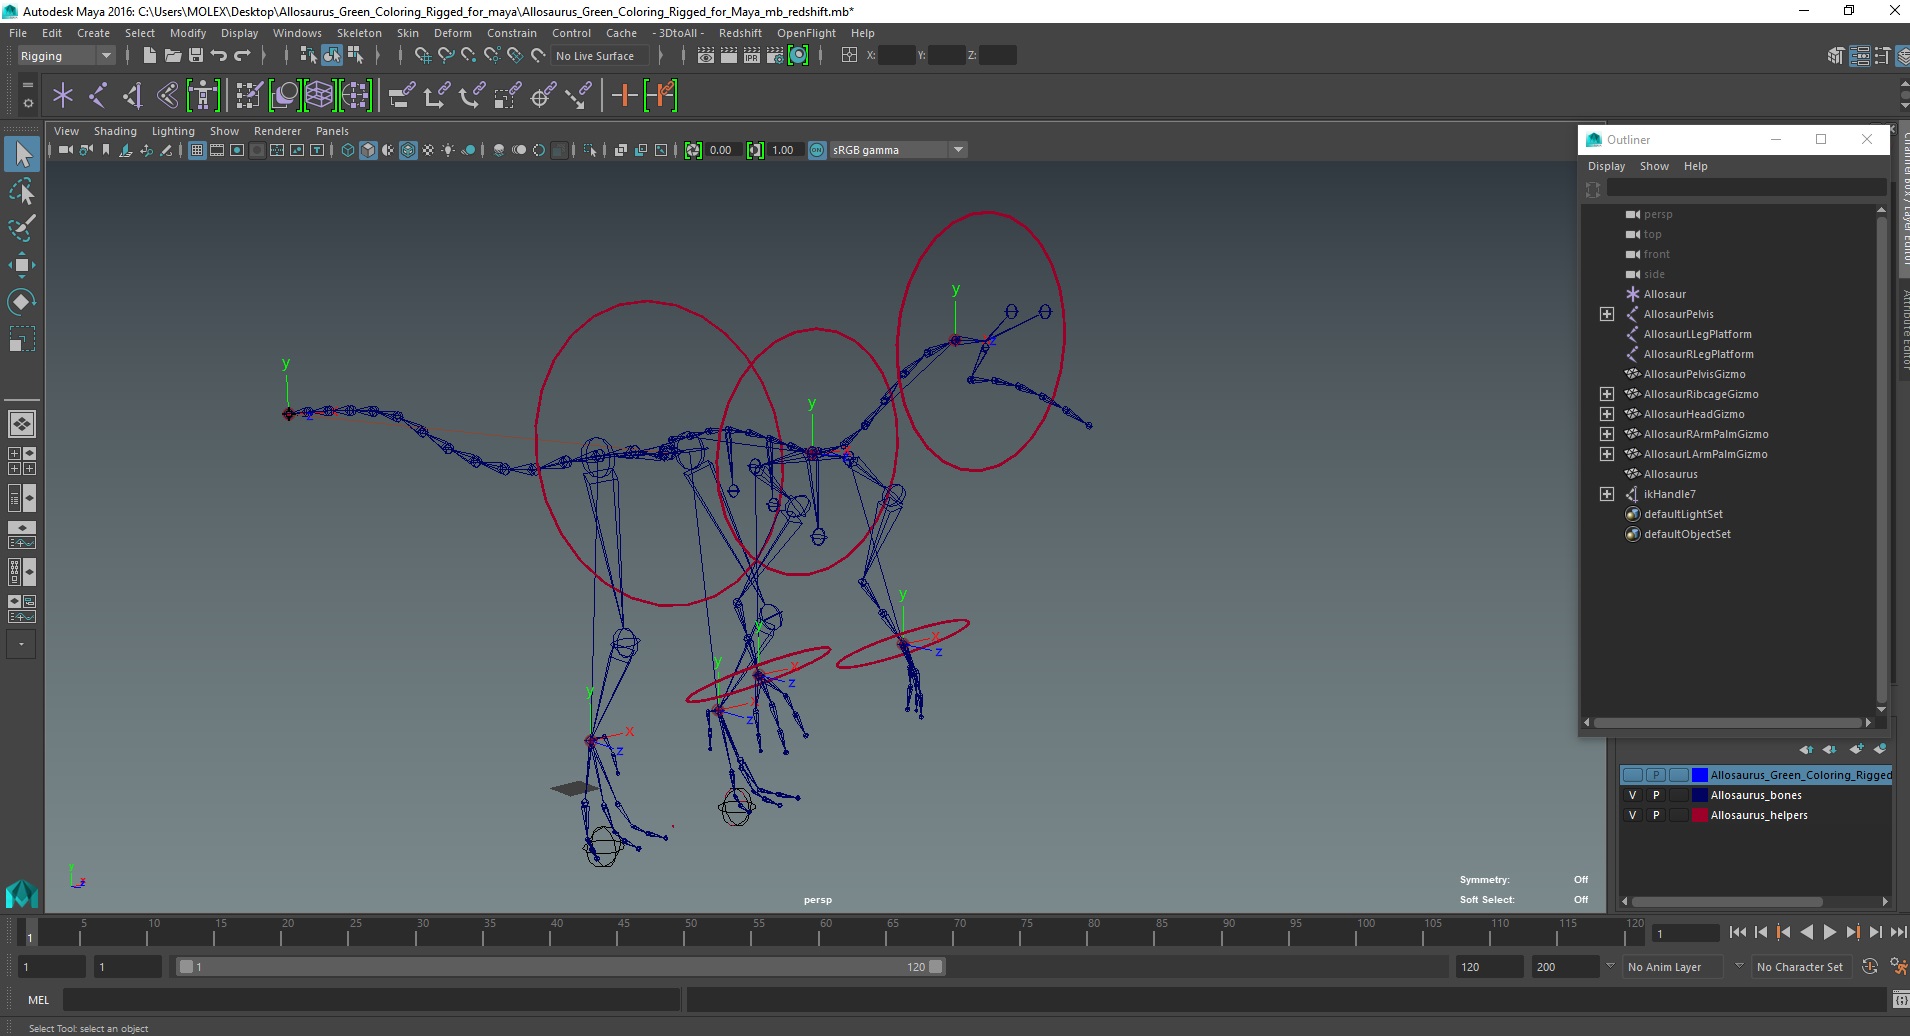Image resolution: width=1910 pixels, height=1036 pixels.
Task: Play the animation backwards
Action: tap(1806, 932)
